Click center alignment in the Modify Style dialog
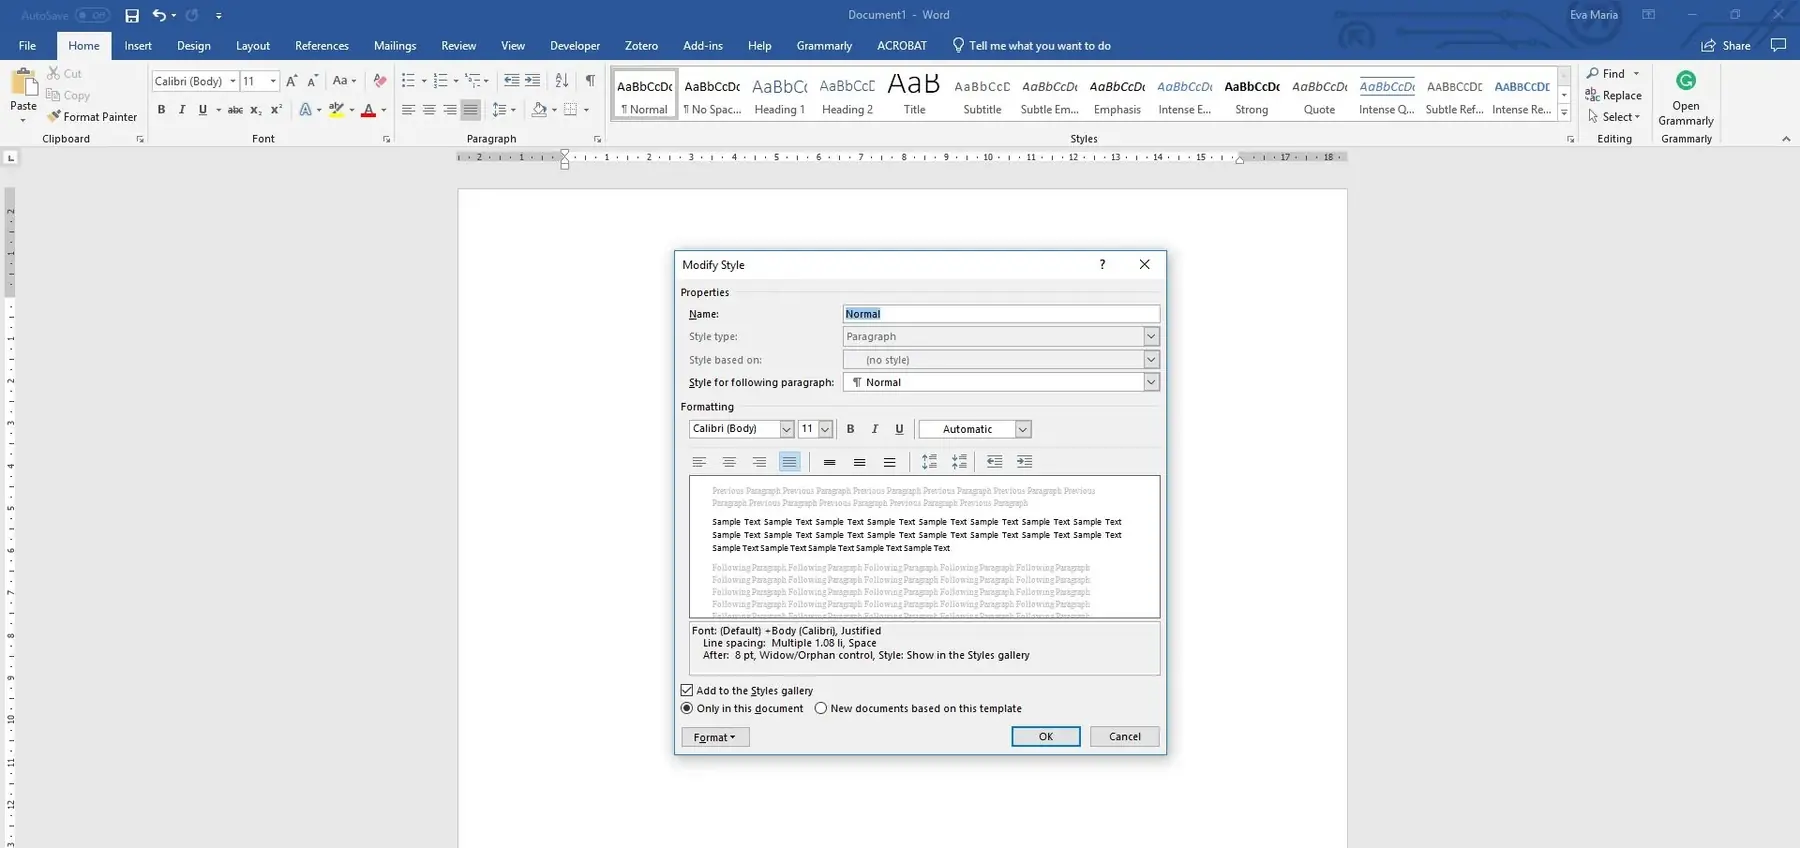 [729, 462]
